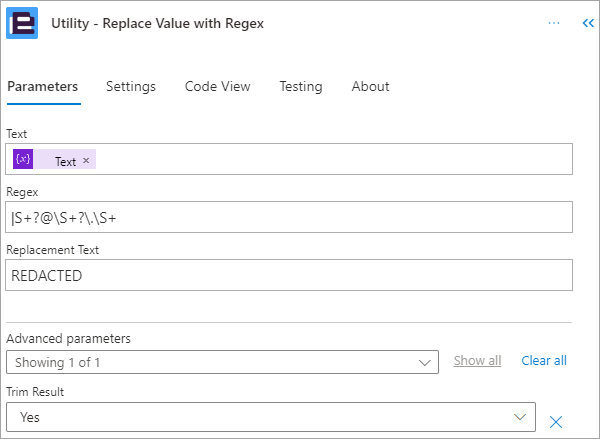Remove Trim Result parameter with X icon
Screen dimensions: 600x439
[556, 422]
